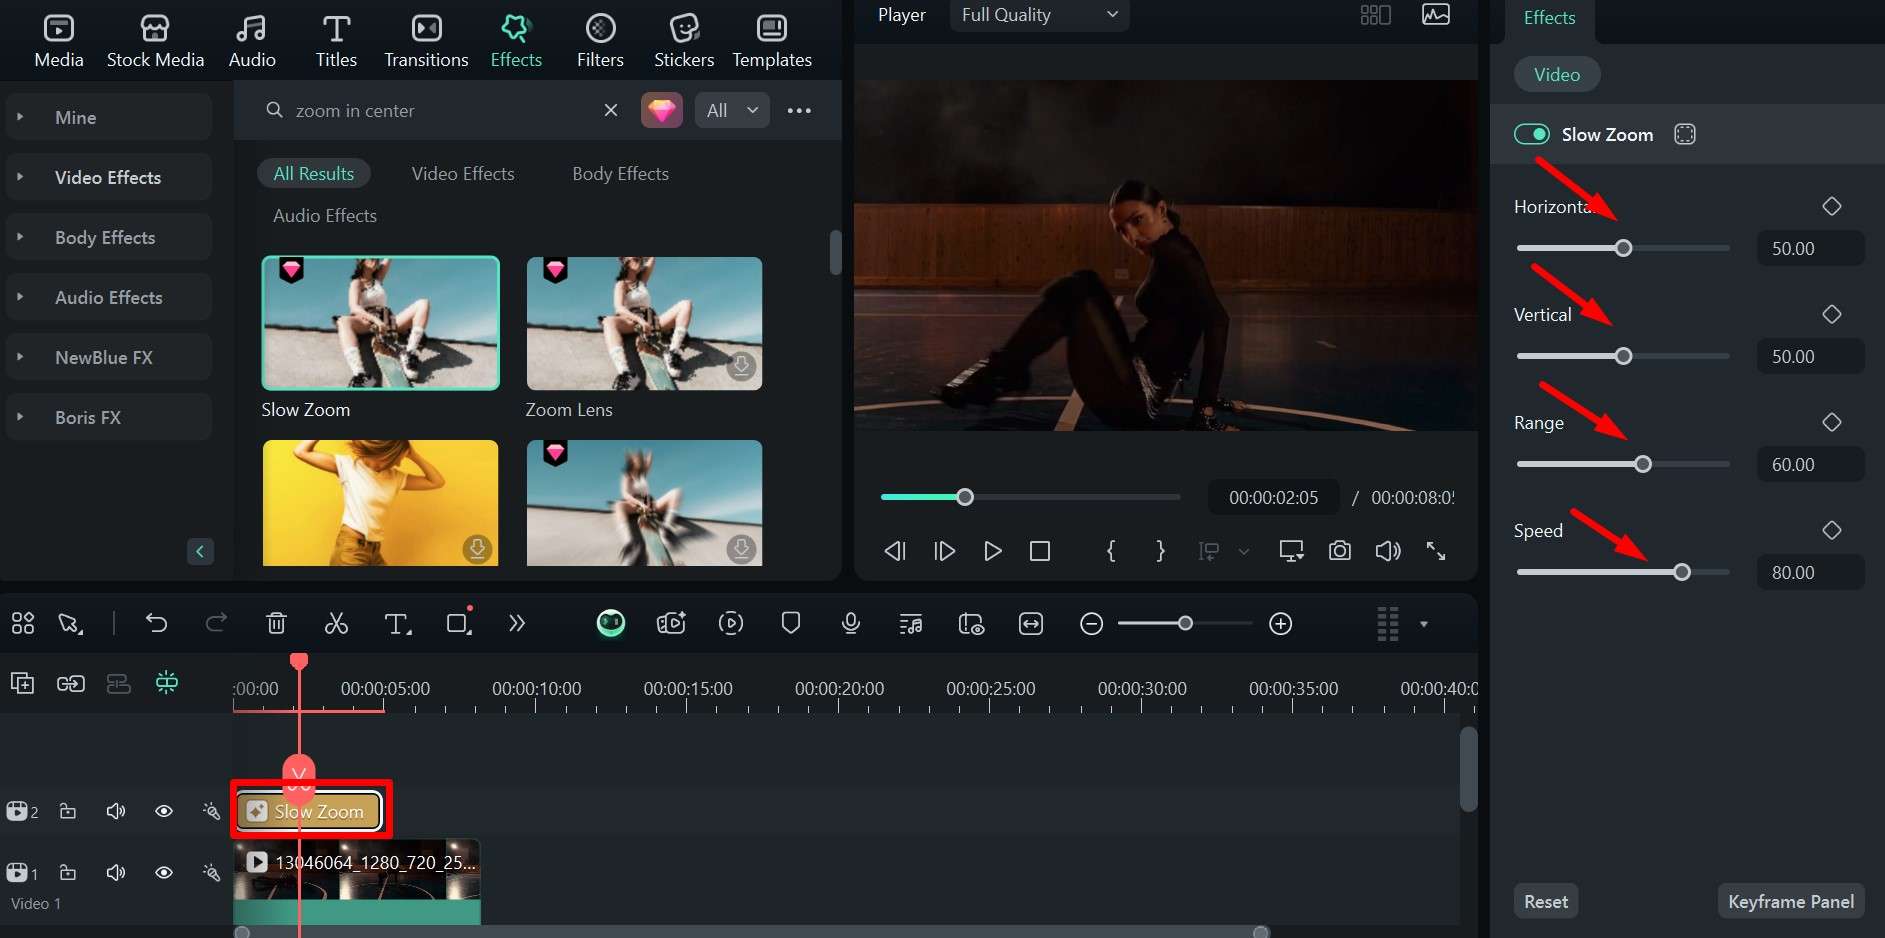
Task: Open the Full Quality dropdown
Action: click(1039, 15)
